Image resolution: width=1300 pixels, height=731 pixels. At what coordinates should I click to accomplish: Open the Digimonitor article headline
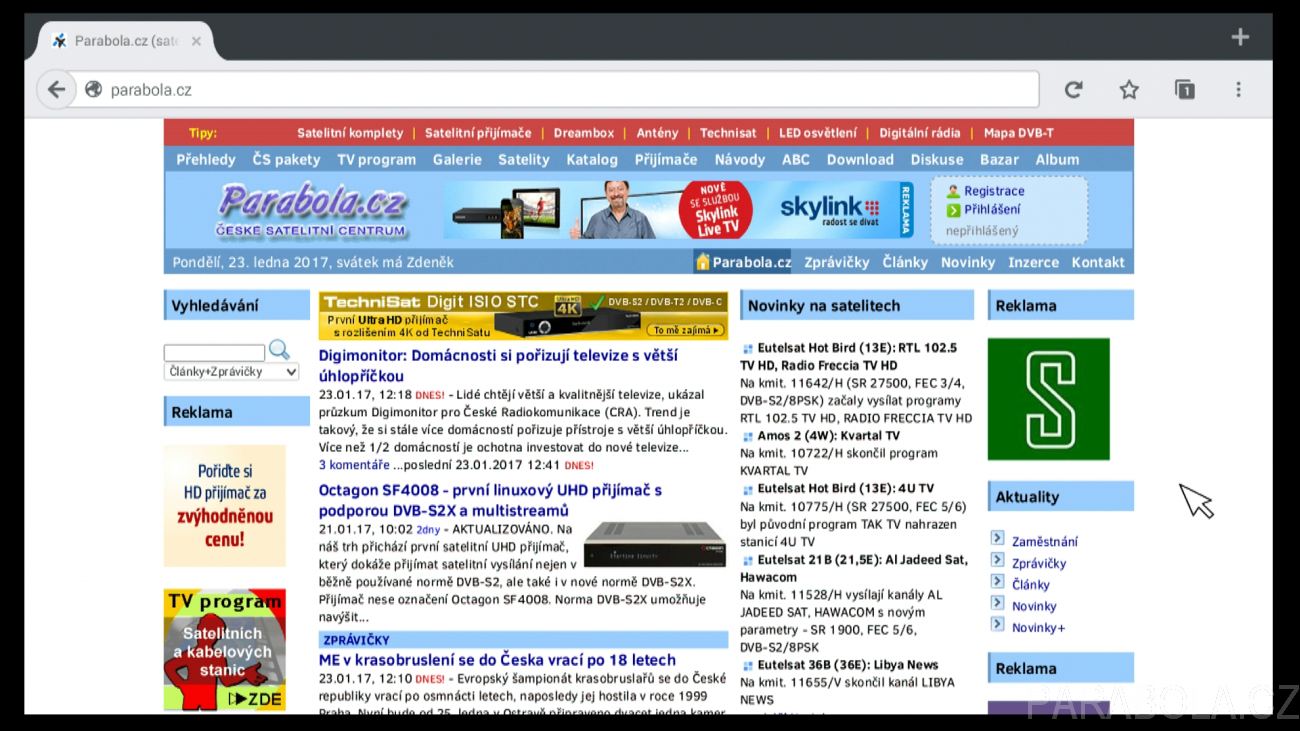(x=498, y=365)
